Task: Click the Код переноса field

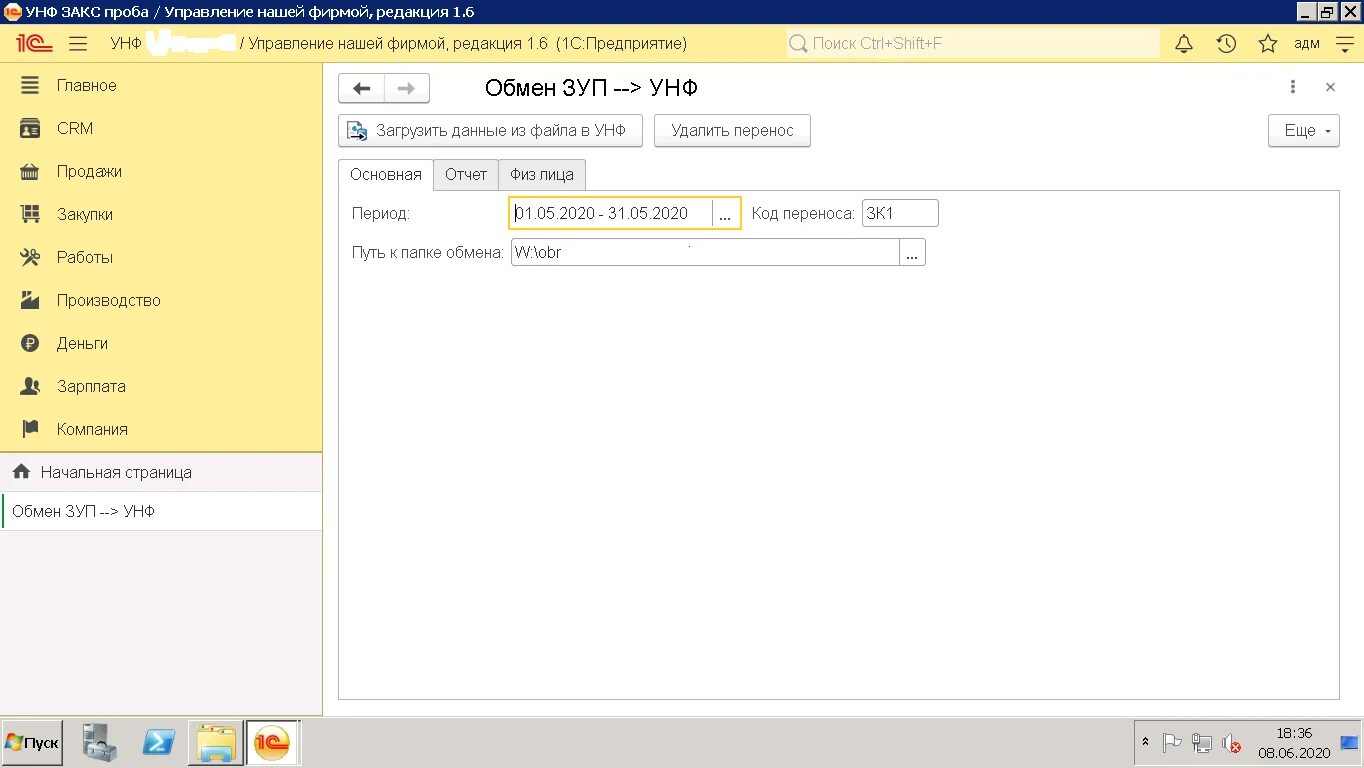Action: point(900,213)
